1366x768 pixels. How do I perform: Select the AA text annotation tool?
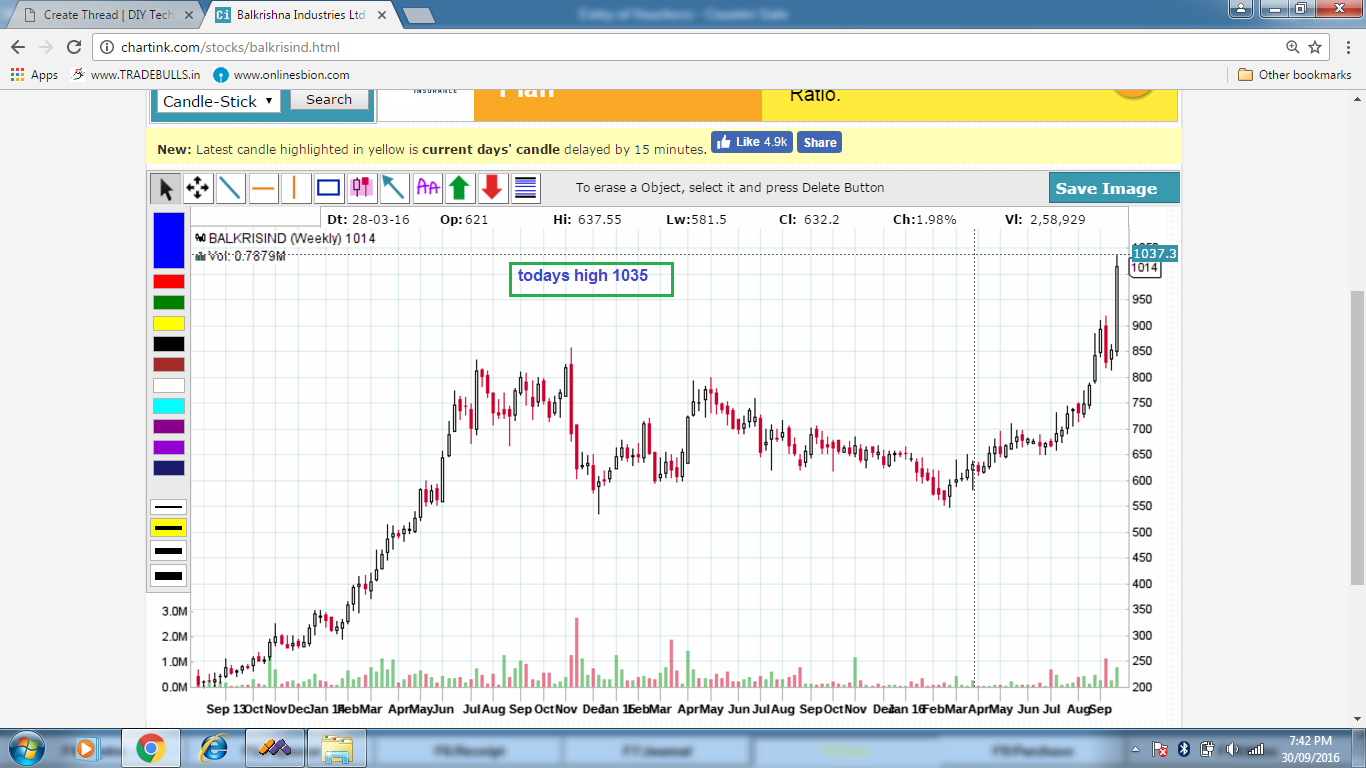click(428, 188)
